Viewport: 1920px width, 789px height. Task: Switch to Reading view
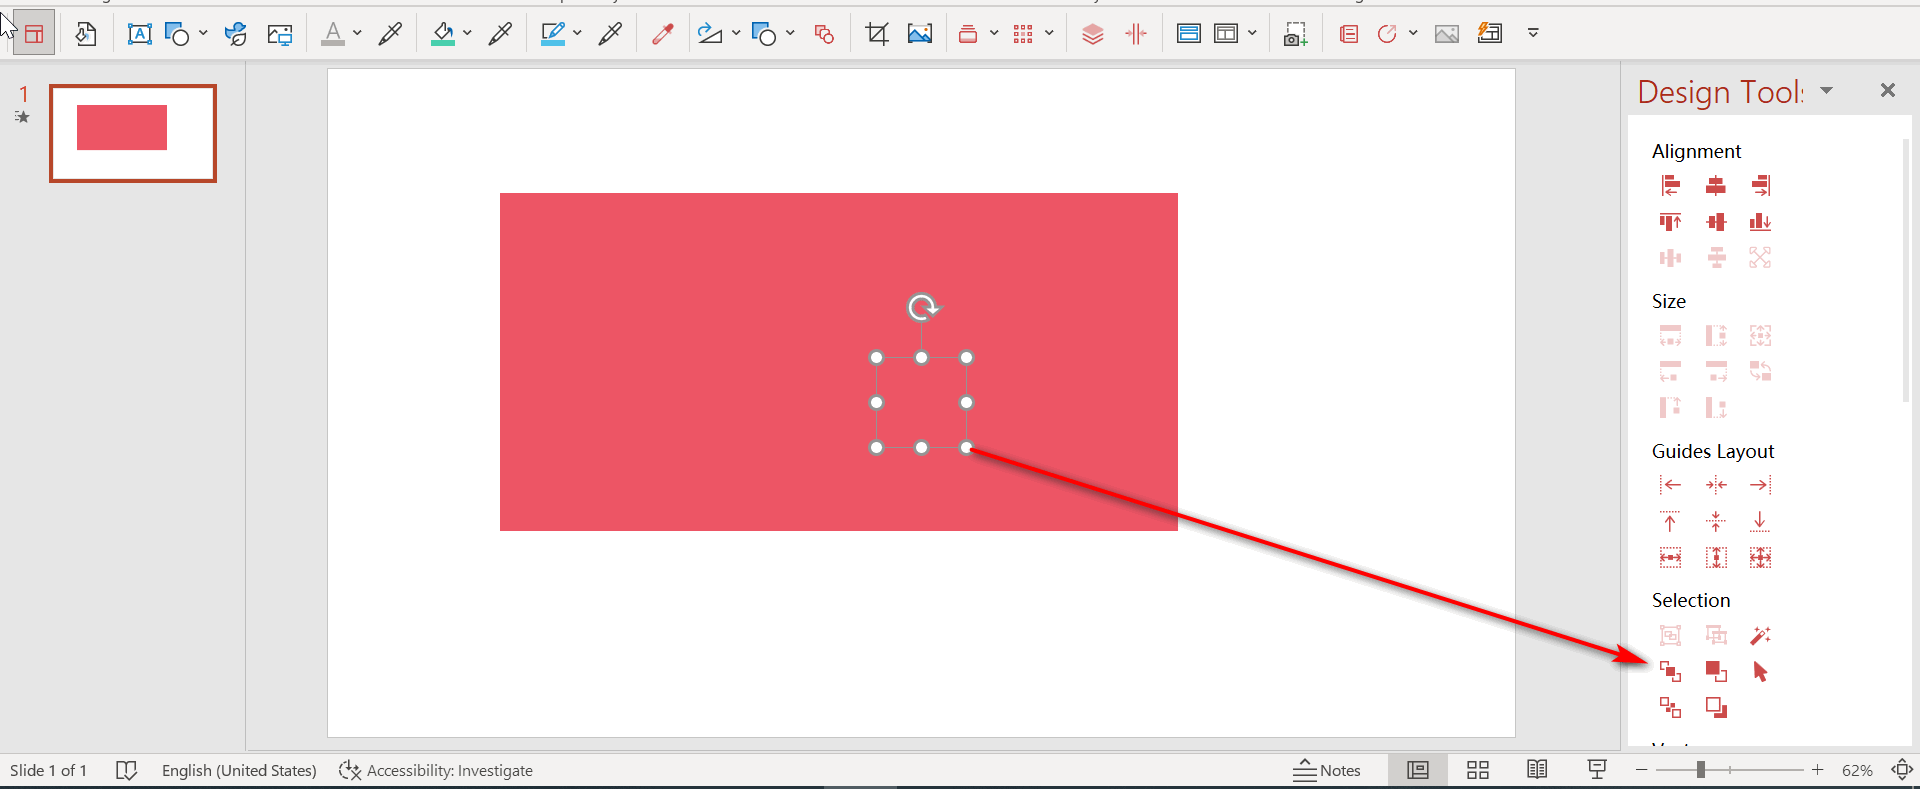[x=1537, y=770]
